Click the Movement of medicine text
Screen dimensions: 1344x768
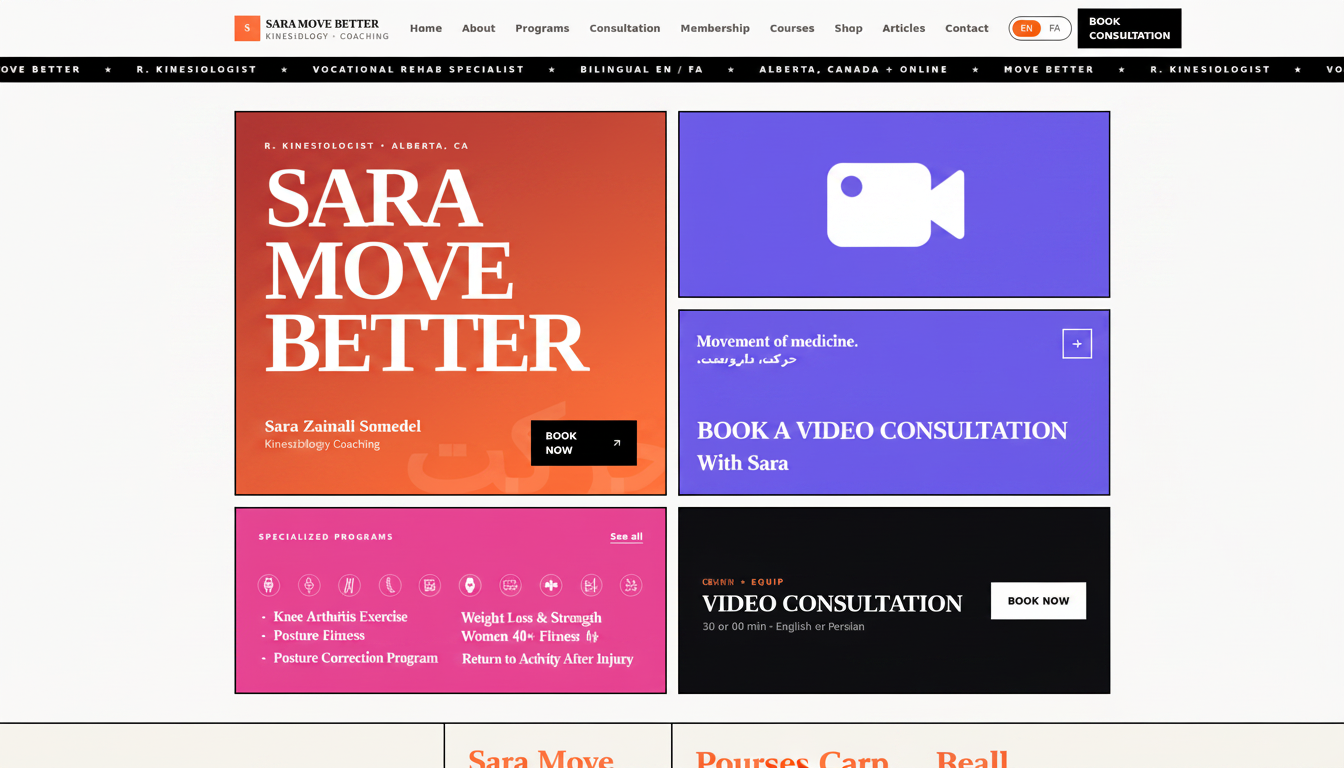click(777, 341)
